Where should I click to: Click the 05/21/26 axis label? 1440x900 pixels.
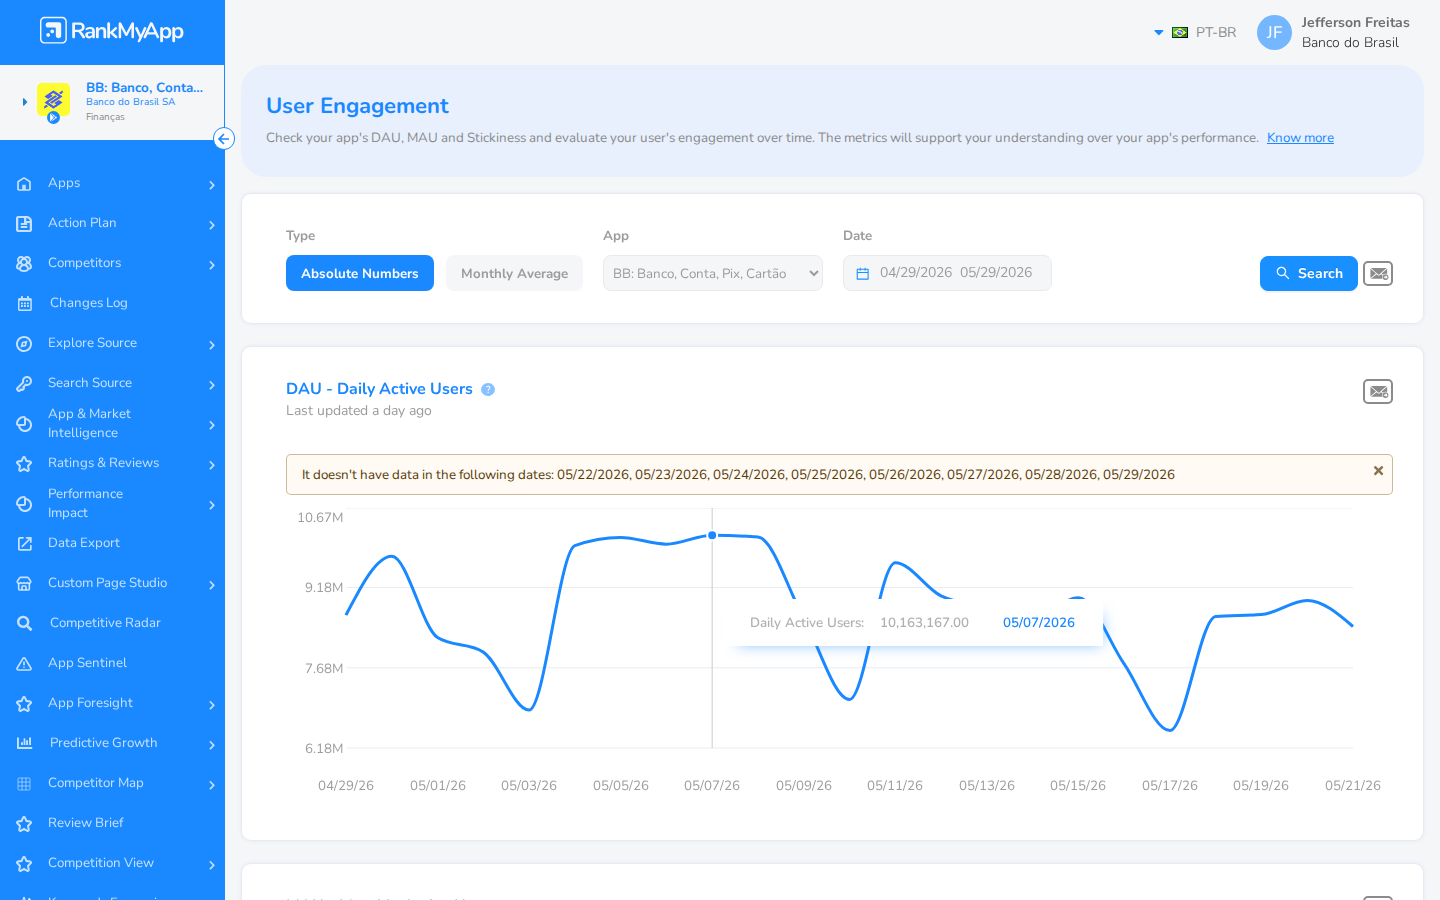(1352, 786)
